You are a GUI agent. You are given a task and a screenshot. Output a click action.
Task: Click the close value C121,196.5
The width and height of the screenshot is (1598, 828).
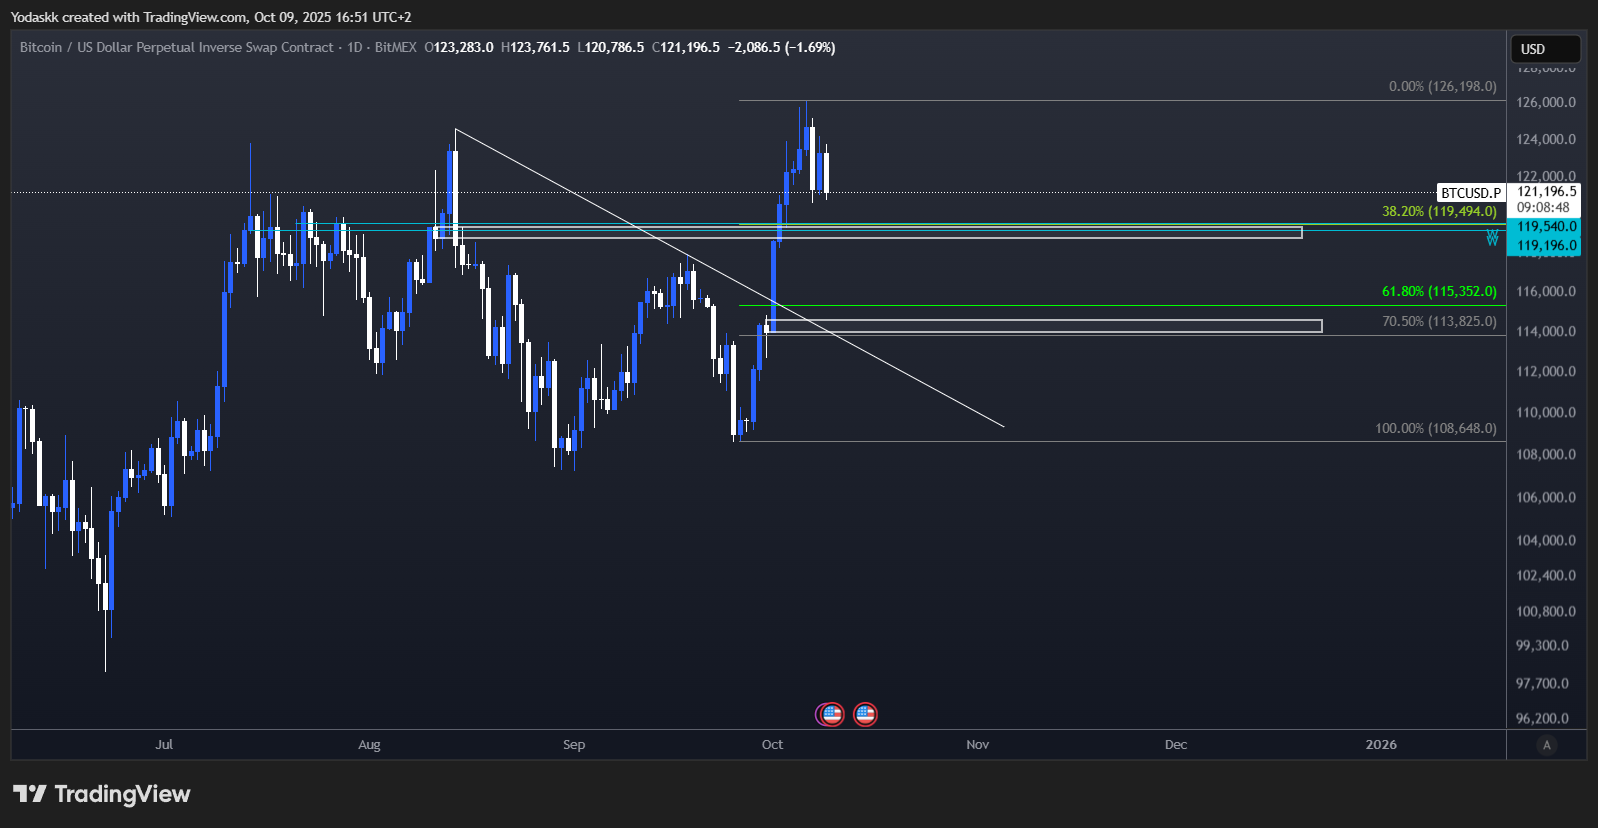tap(686, 47)
